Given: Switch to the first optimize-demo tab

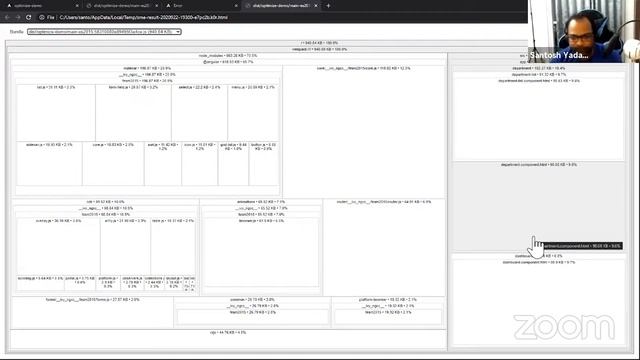Looking at the screenshot, I should pyautogui.click(x=41, y=6).
